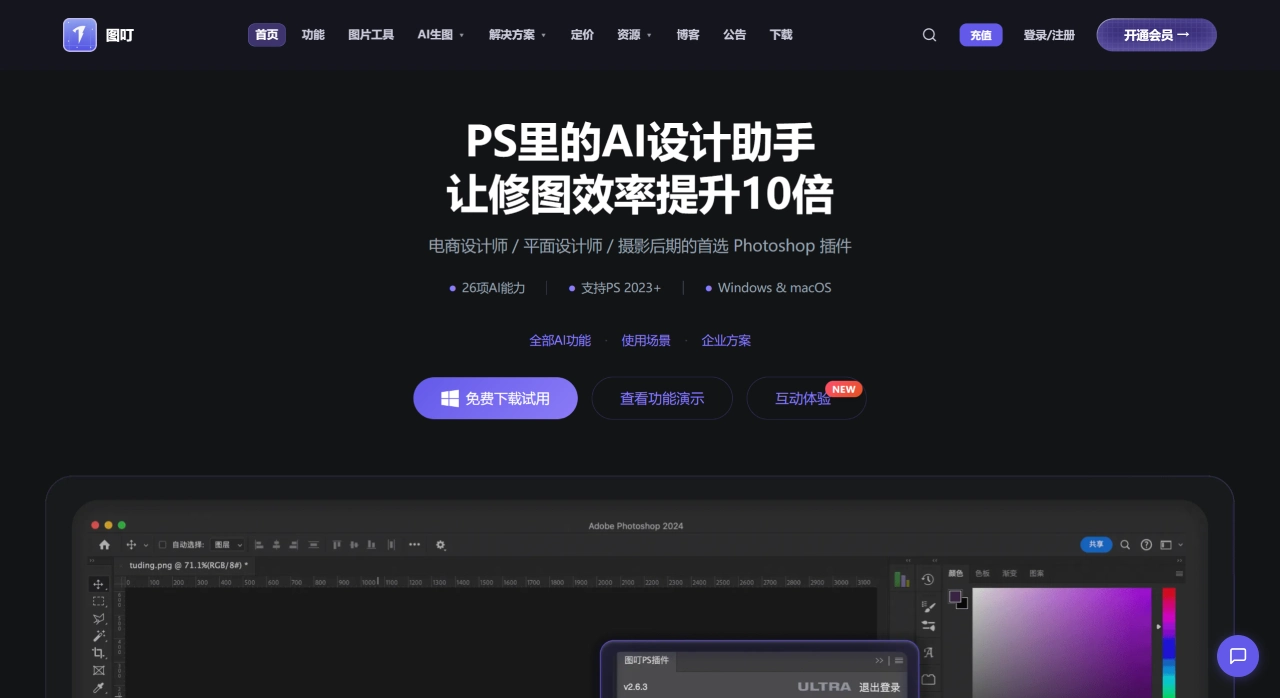Select the Move tool in Photoshop toolbar
Screen dimensions: 1280x698
click(x=98, y=584)
